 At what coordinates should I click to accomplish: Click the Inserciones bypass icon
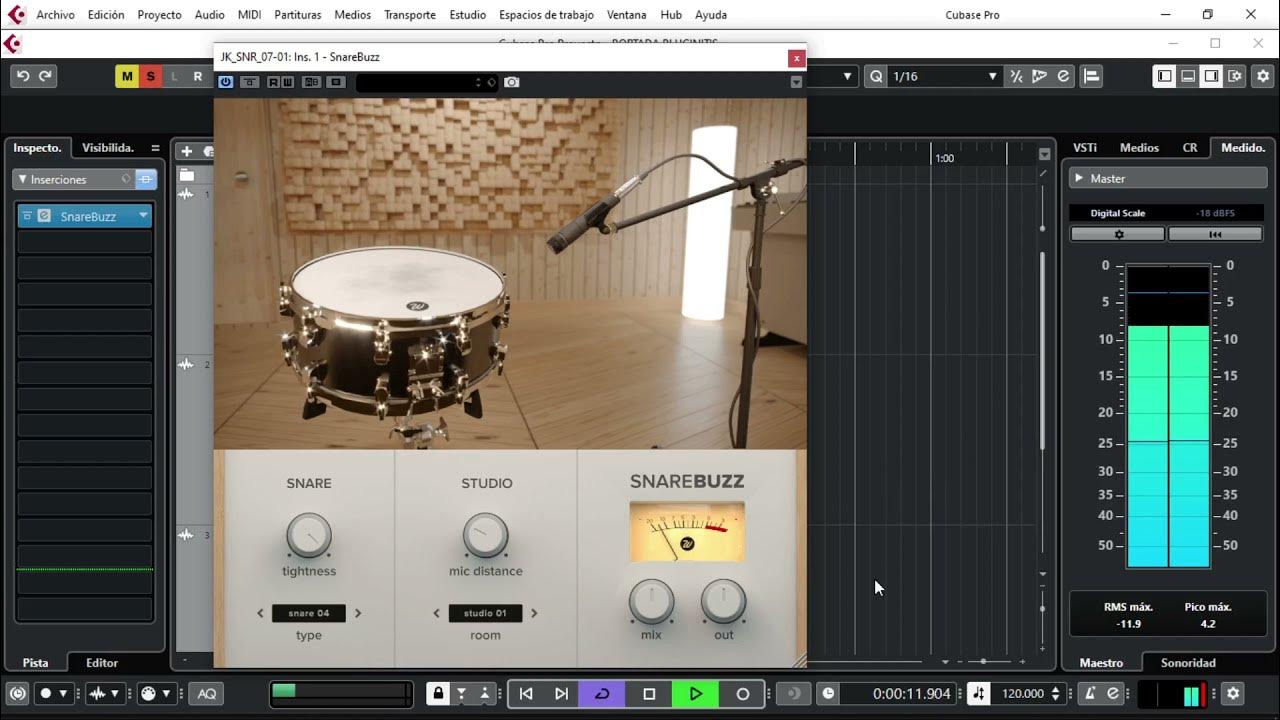146,179
